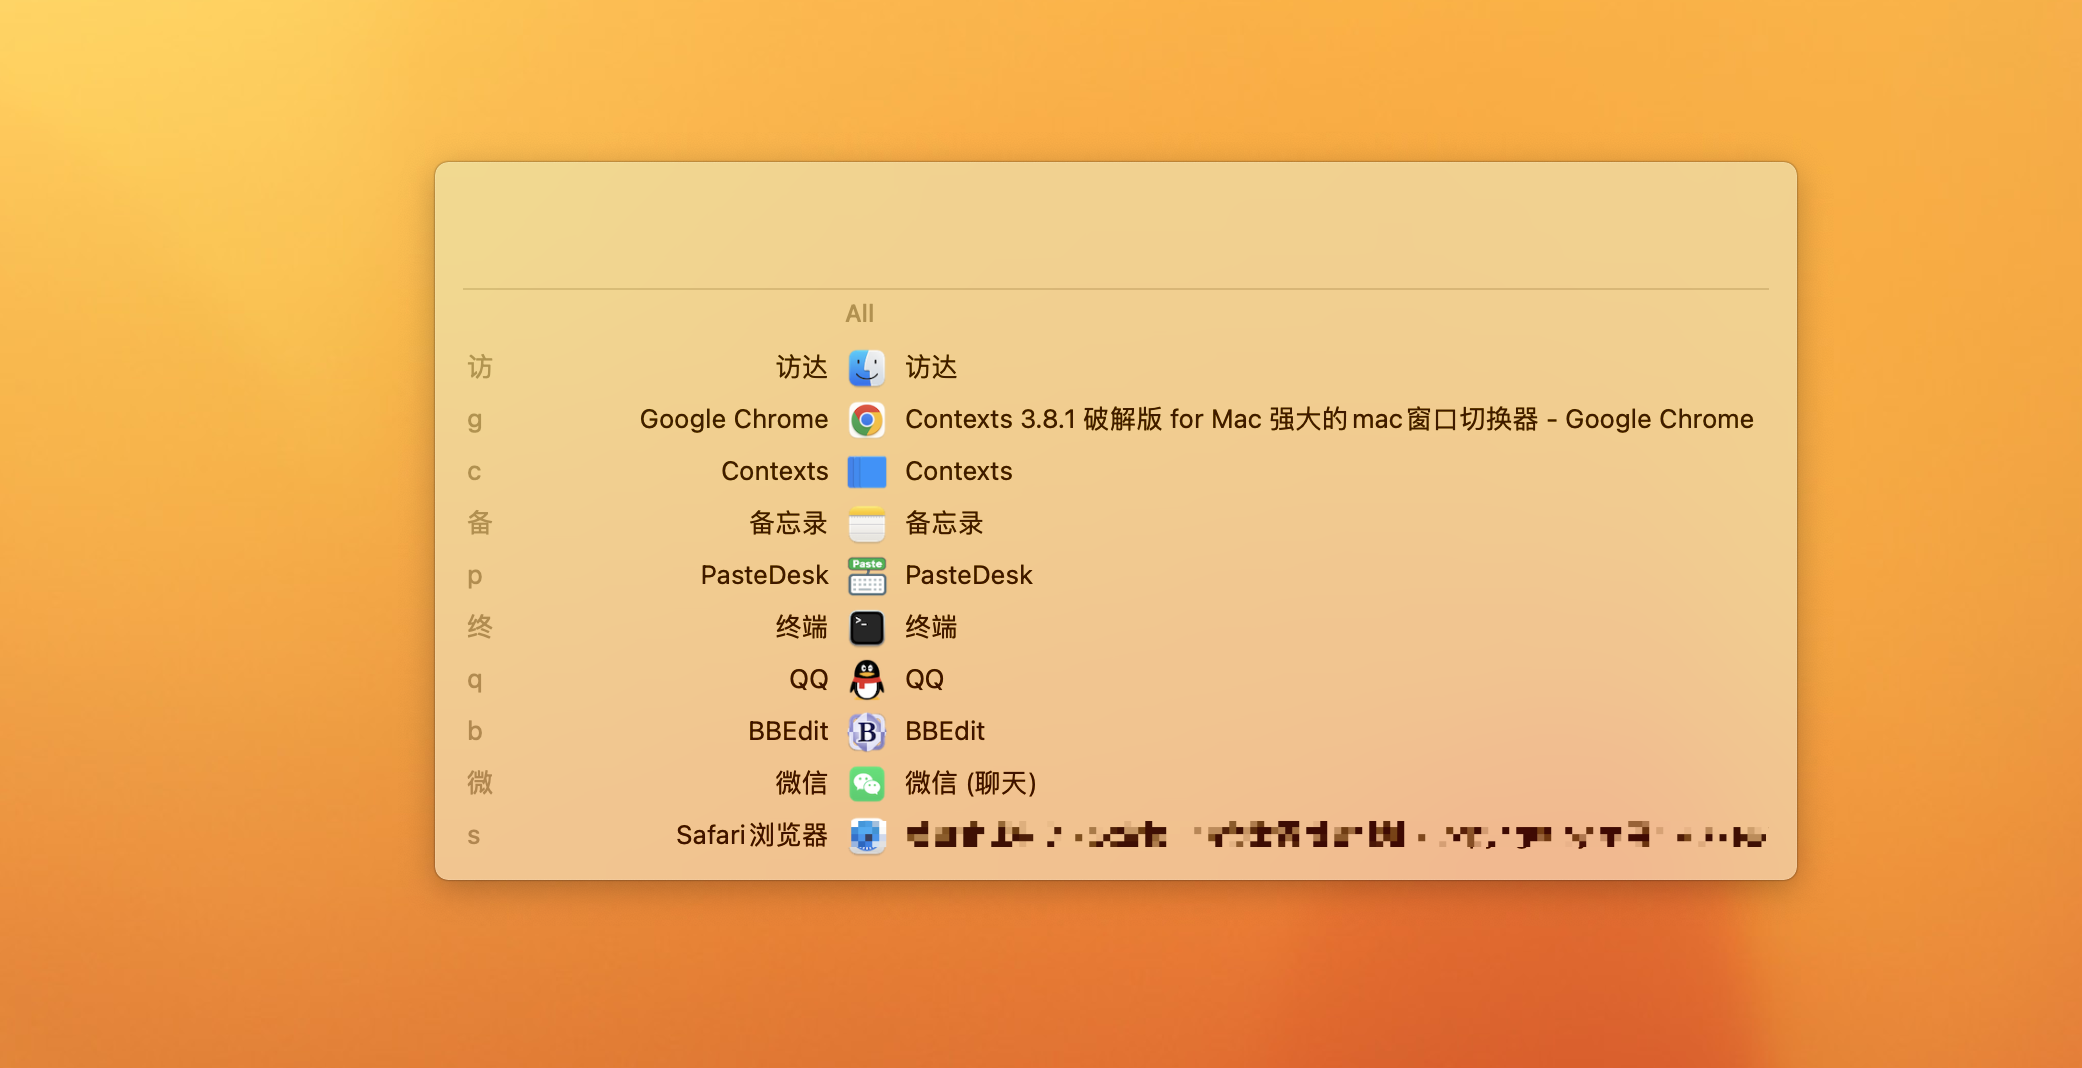
Task: Select the All group header
Action: click(859, 314)
